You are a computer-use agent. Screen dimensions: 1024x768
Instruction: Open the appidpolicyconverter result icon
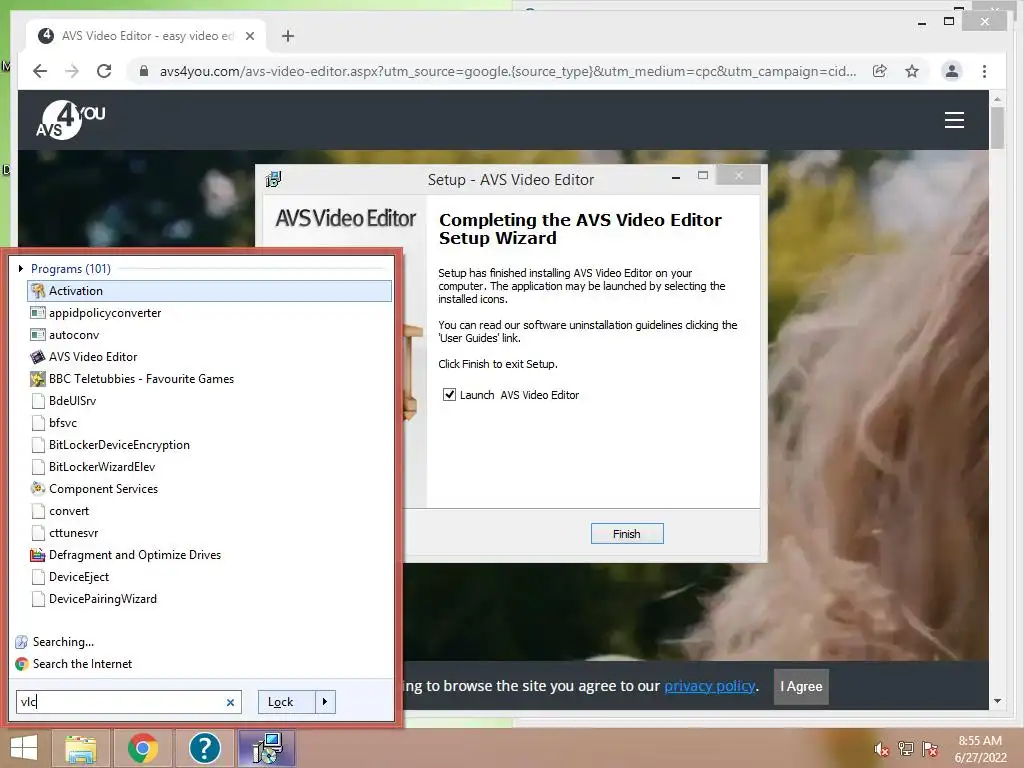tap(38, 313)
